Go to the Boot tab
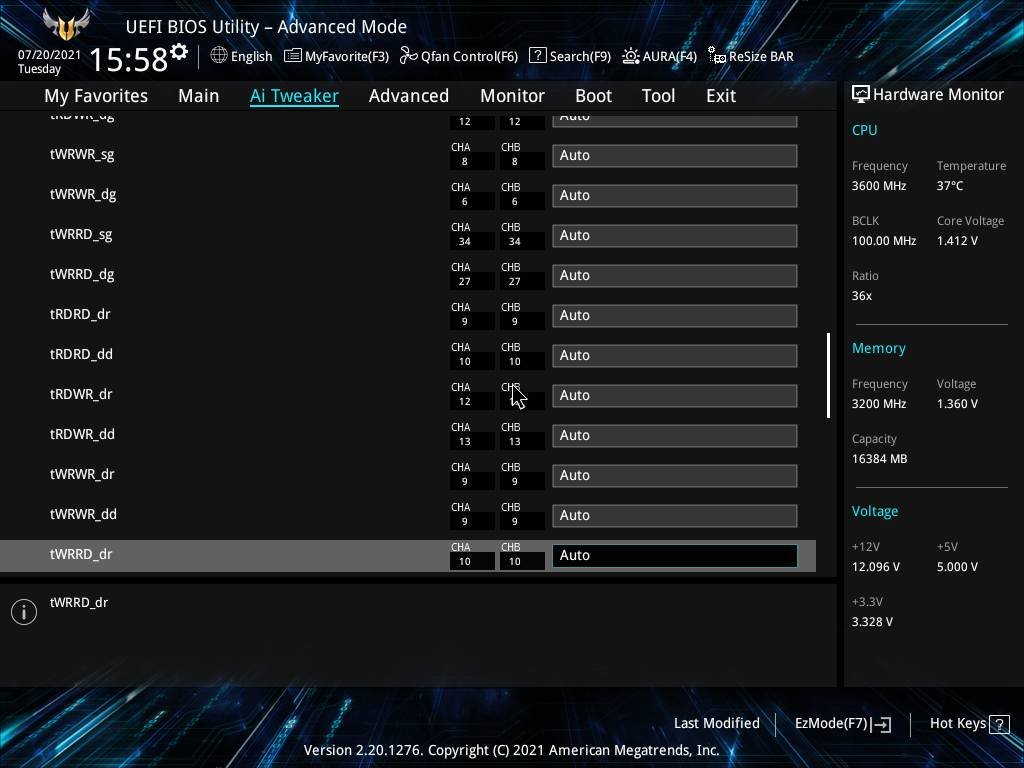This screenshot has width=1024, height=768. point(593,96)
